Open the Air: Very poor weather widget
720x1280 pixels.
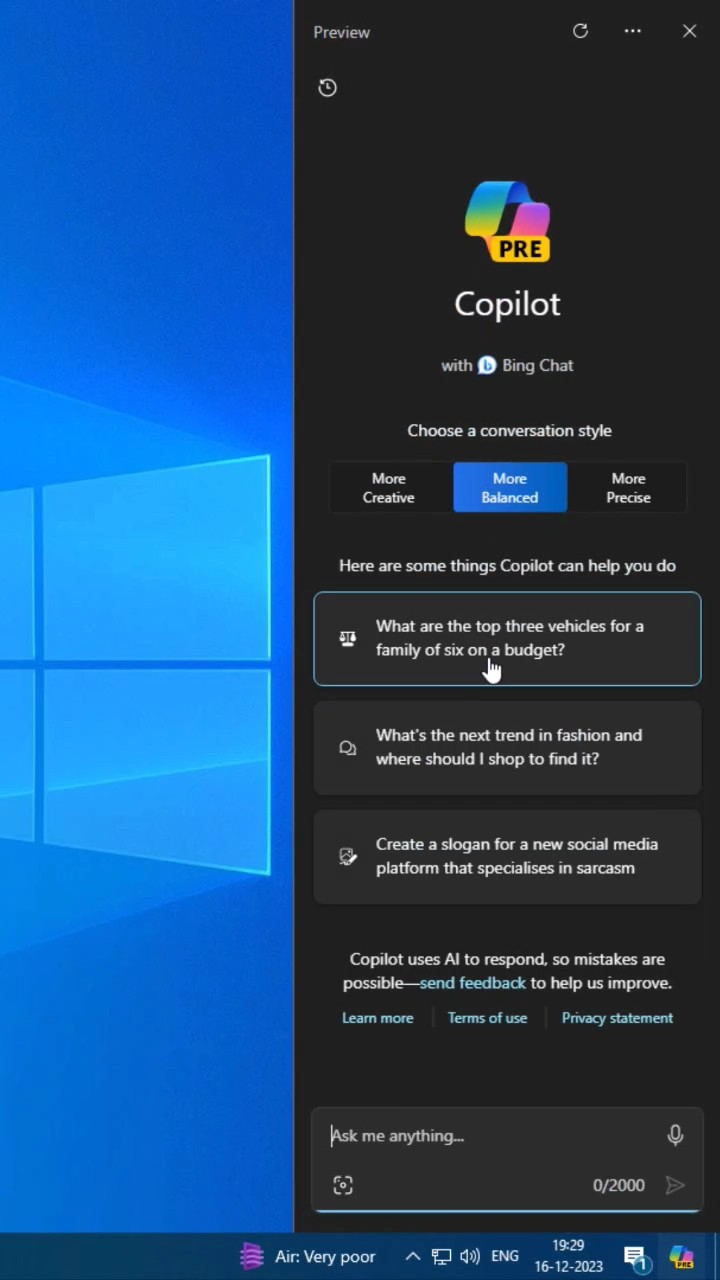(x=308, y=1256)
